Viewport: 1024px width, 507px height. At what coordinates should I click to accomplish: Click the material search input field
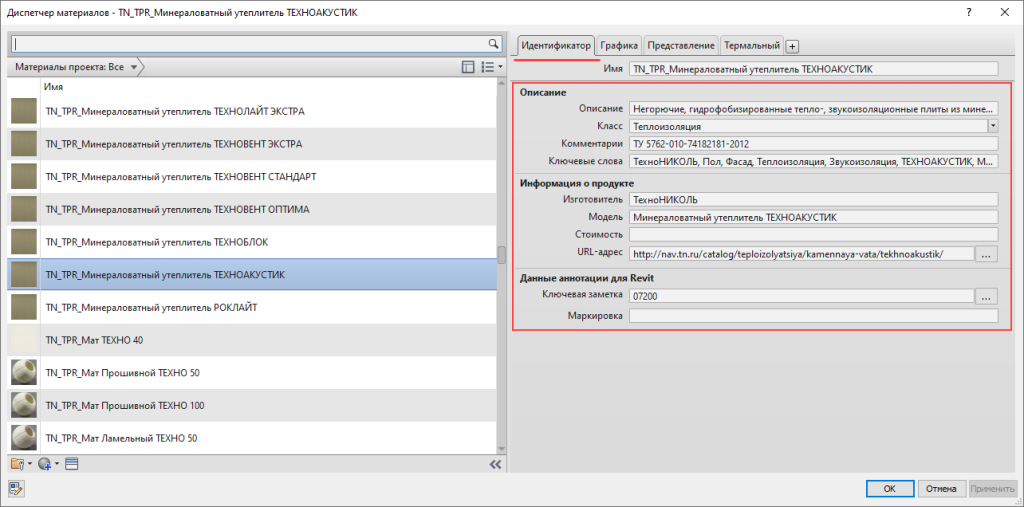tap(250, 44)
